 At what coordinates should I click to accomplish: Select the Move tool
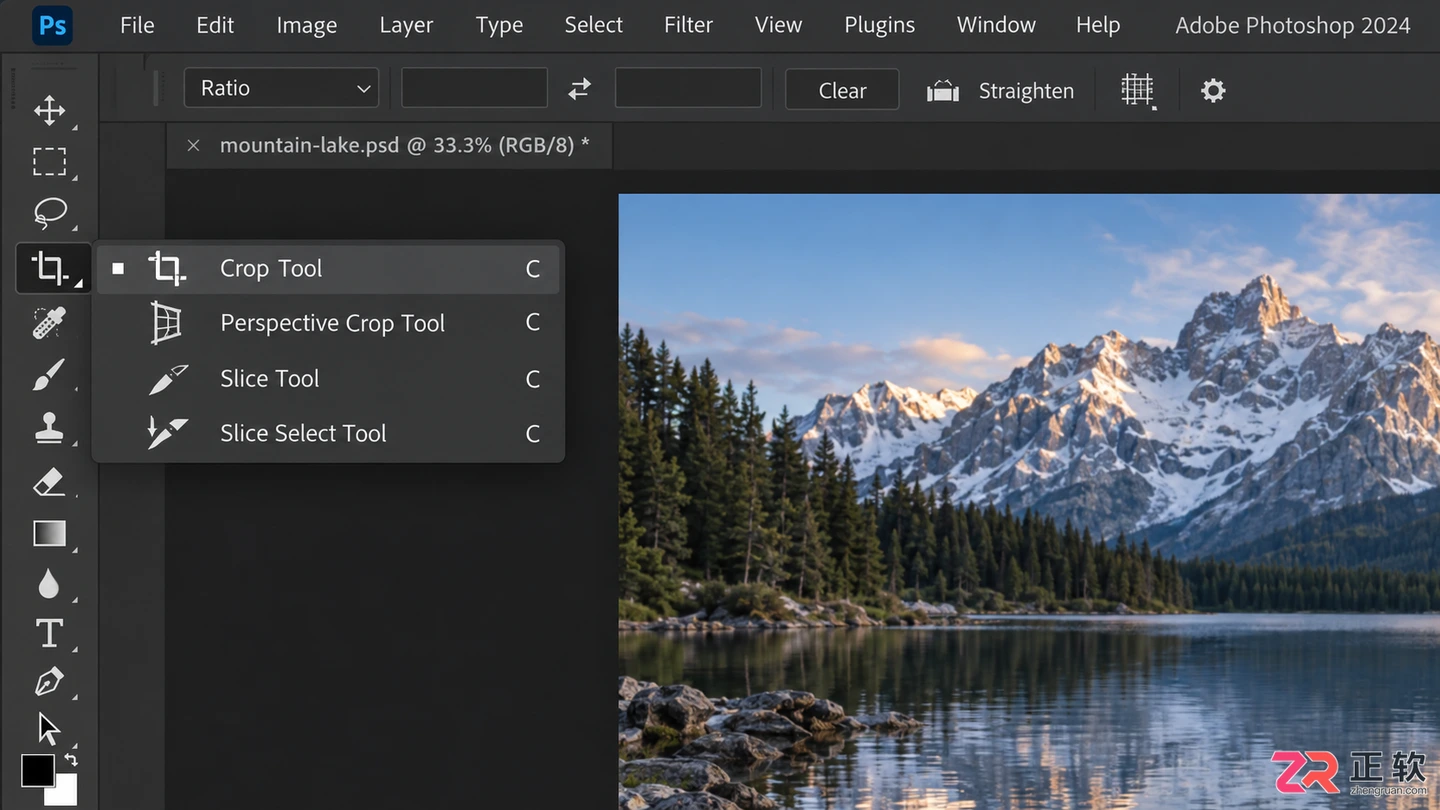pyautogui.click(x=49, y=110)
